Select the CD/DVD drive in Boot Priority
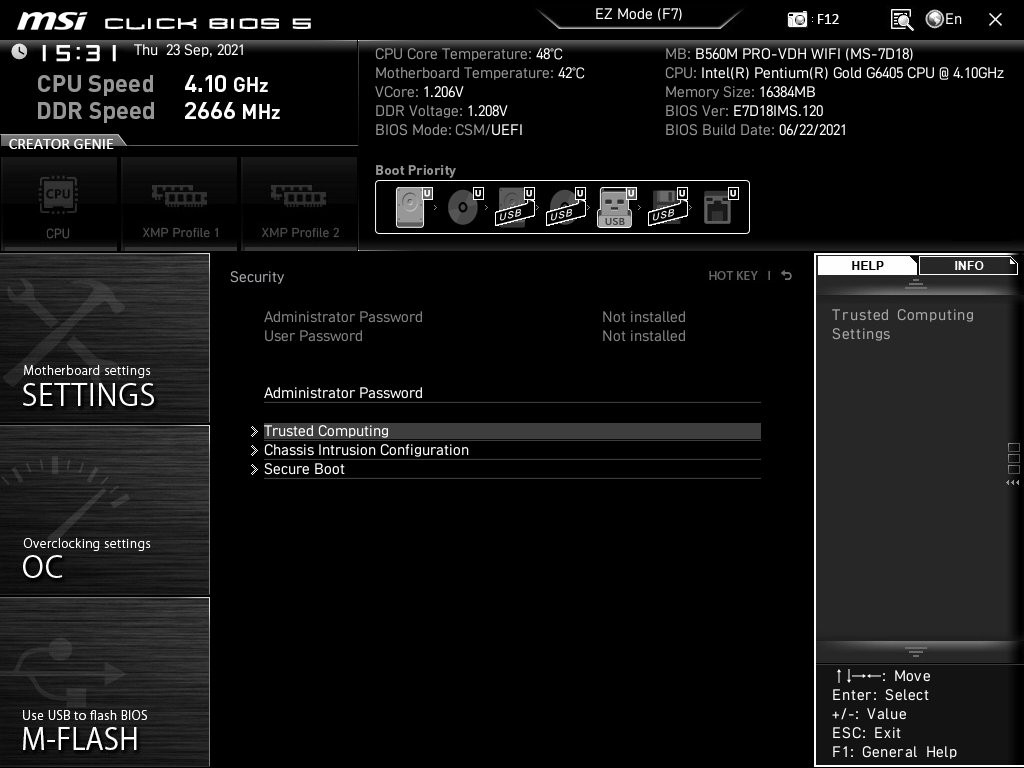Image resolution: width=1024 pixels, height=768 pixels. (460, 207)
